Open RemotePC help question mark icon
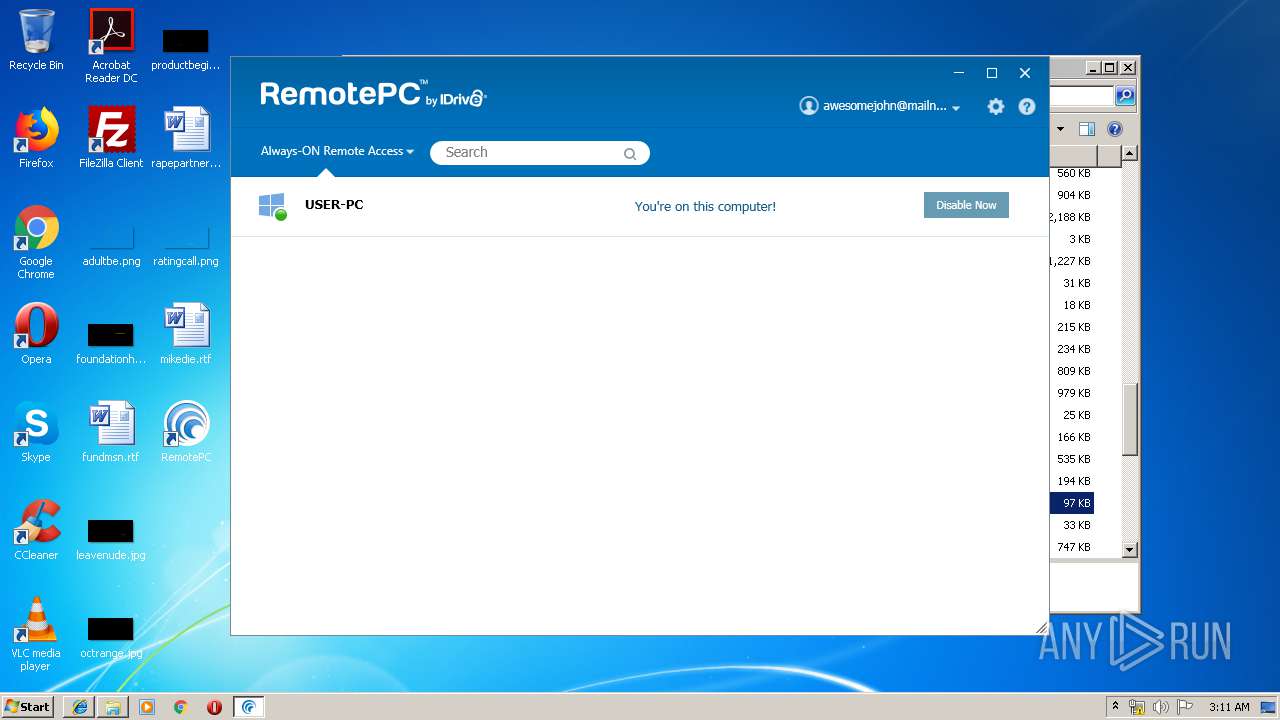1280x720 pixels. [1027, 106]
